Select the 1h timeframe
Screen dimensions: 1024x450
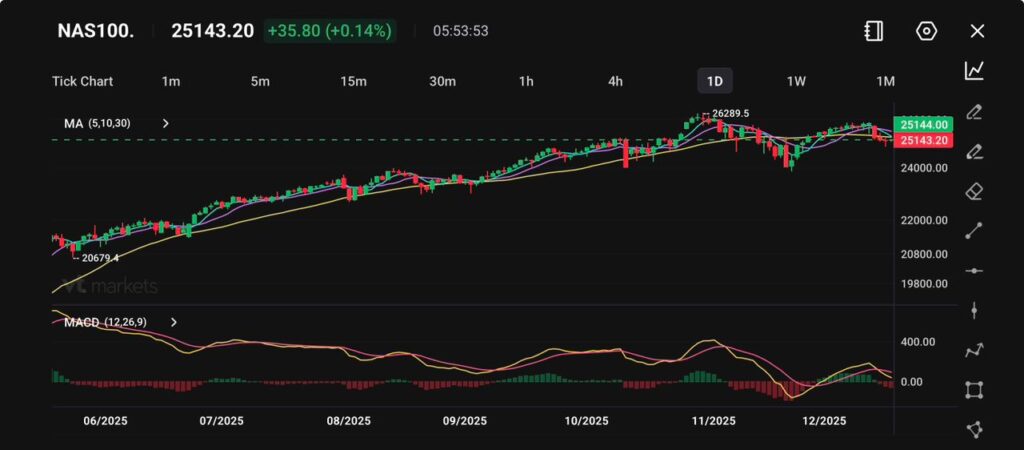coord(526,81)
